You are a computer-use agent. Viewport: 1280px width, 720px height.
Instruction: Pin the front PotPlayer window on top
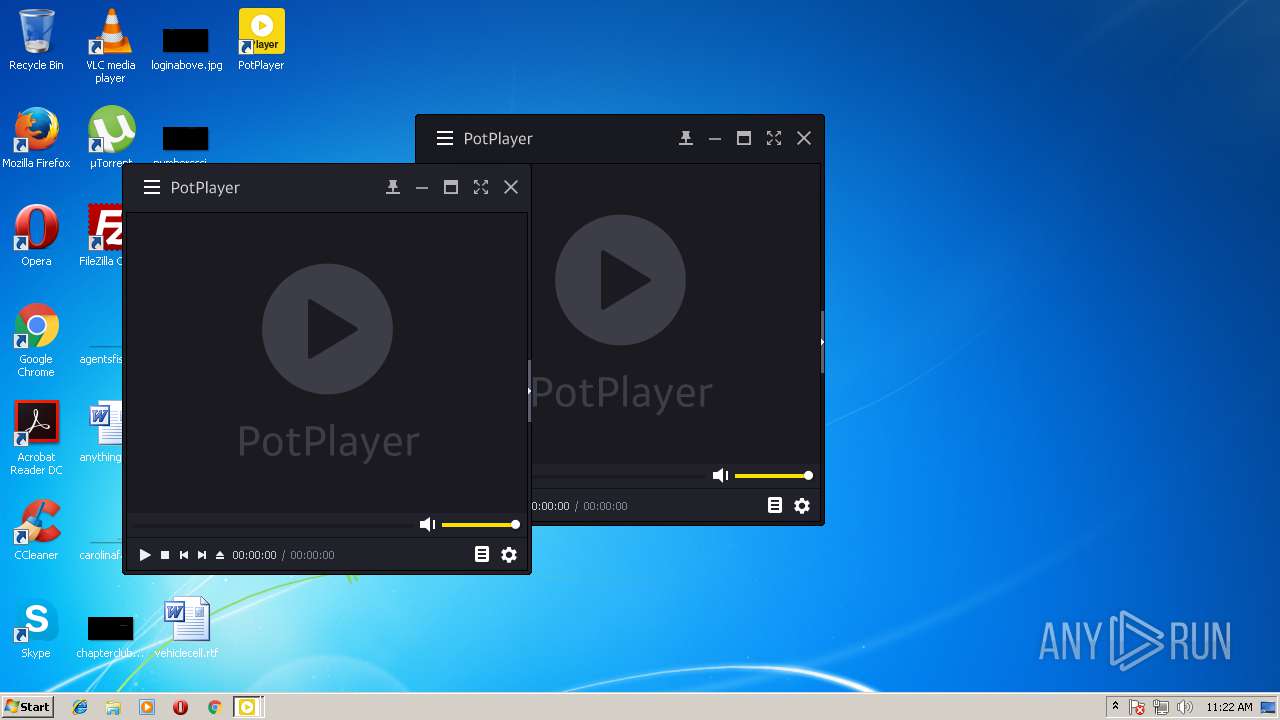pyautogui.click(x=393, y=187)
